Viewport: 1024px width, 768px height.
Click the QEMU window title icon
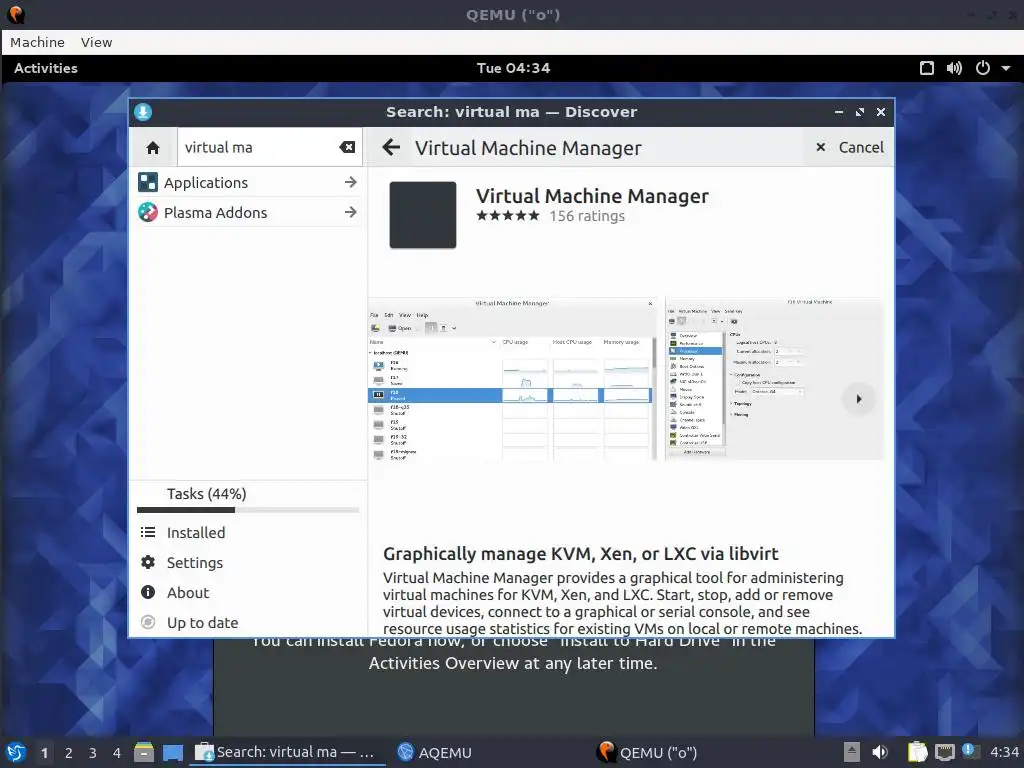pyautogui.click(x=14, y=14)
